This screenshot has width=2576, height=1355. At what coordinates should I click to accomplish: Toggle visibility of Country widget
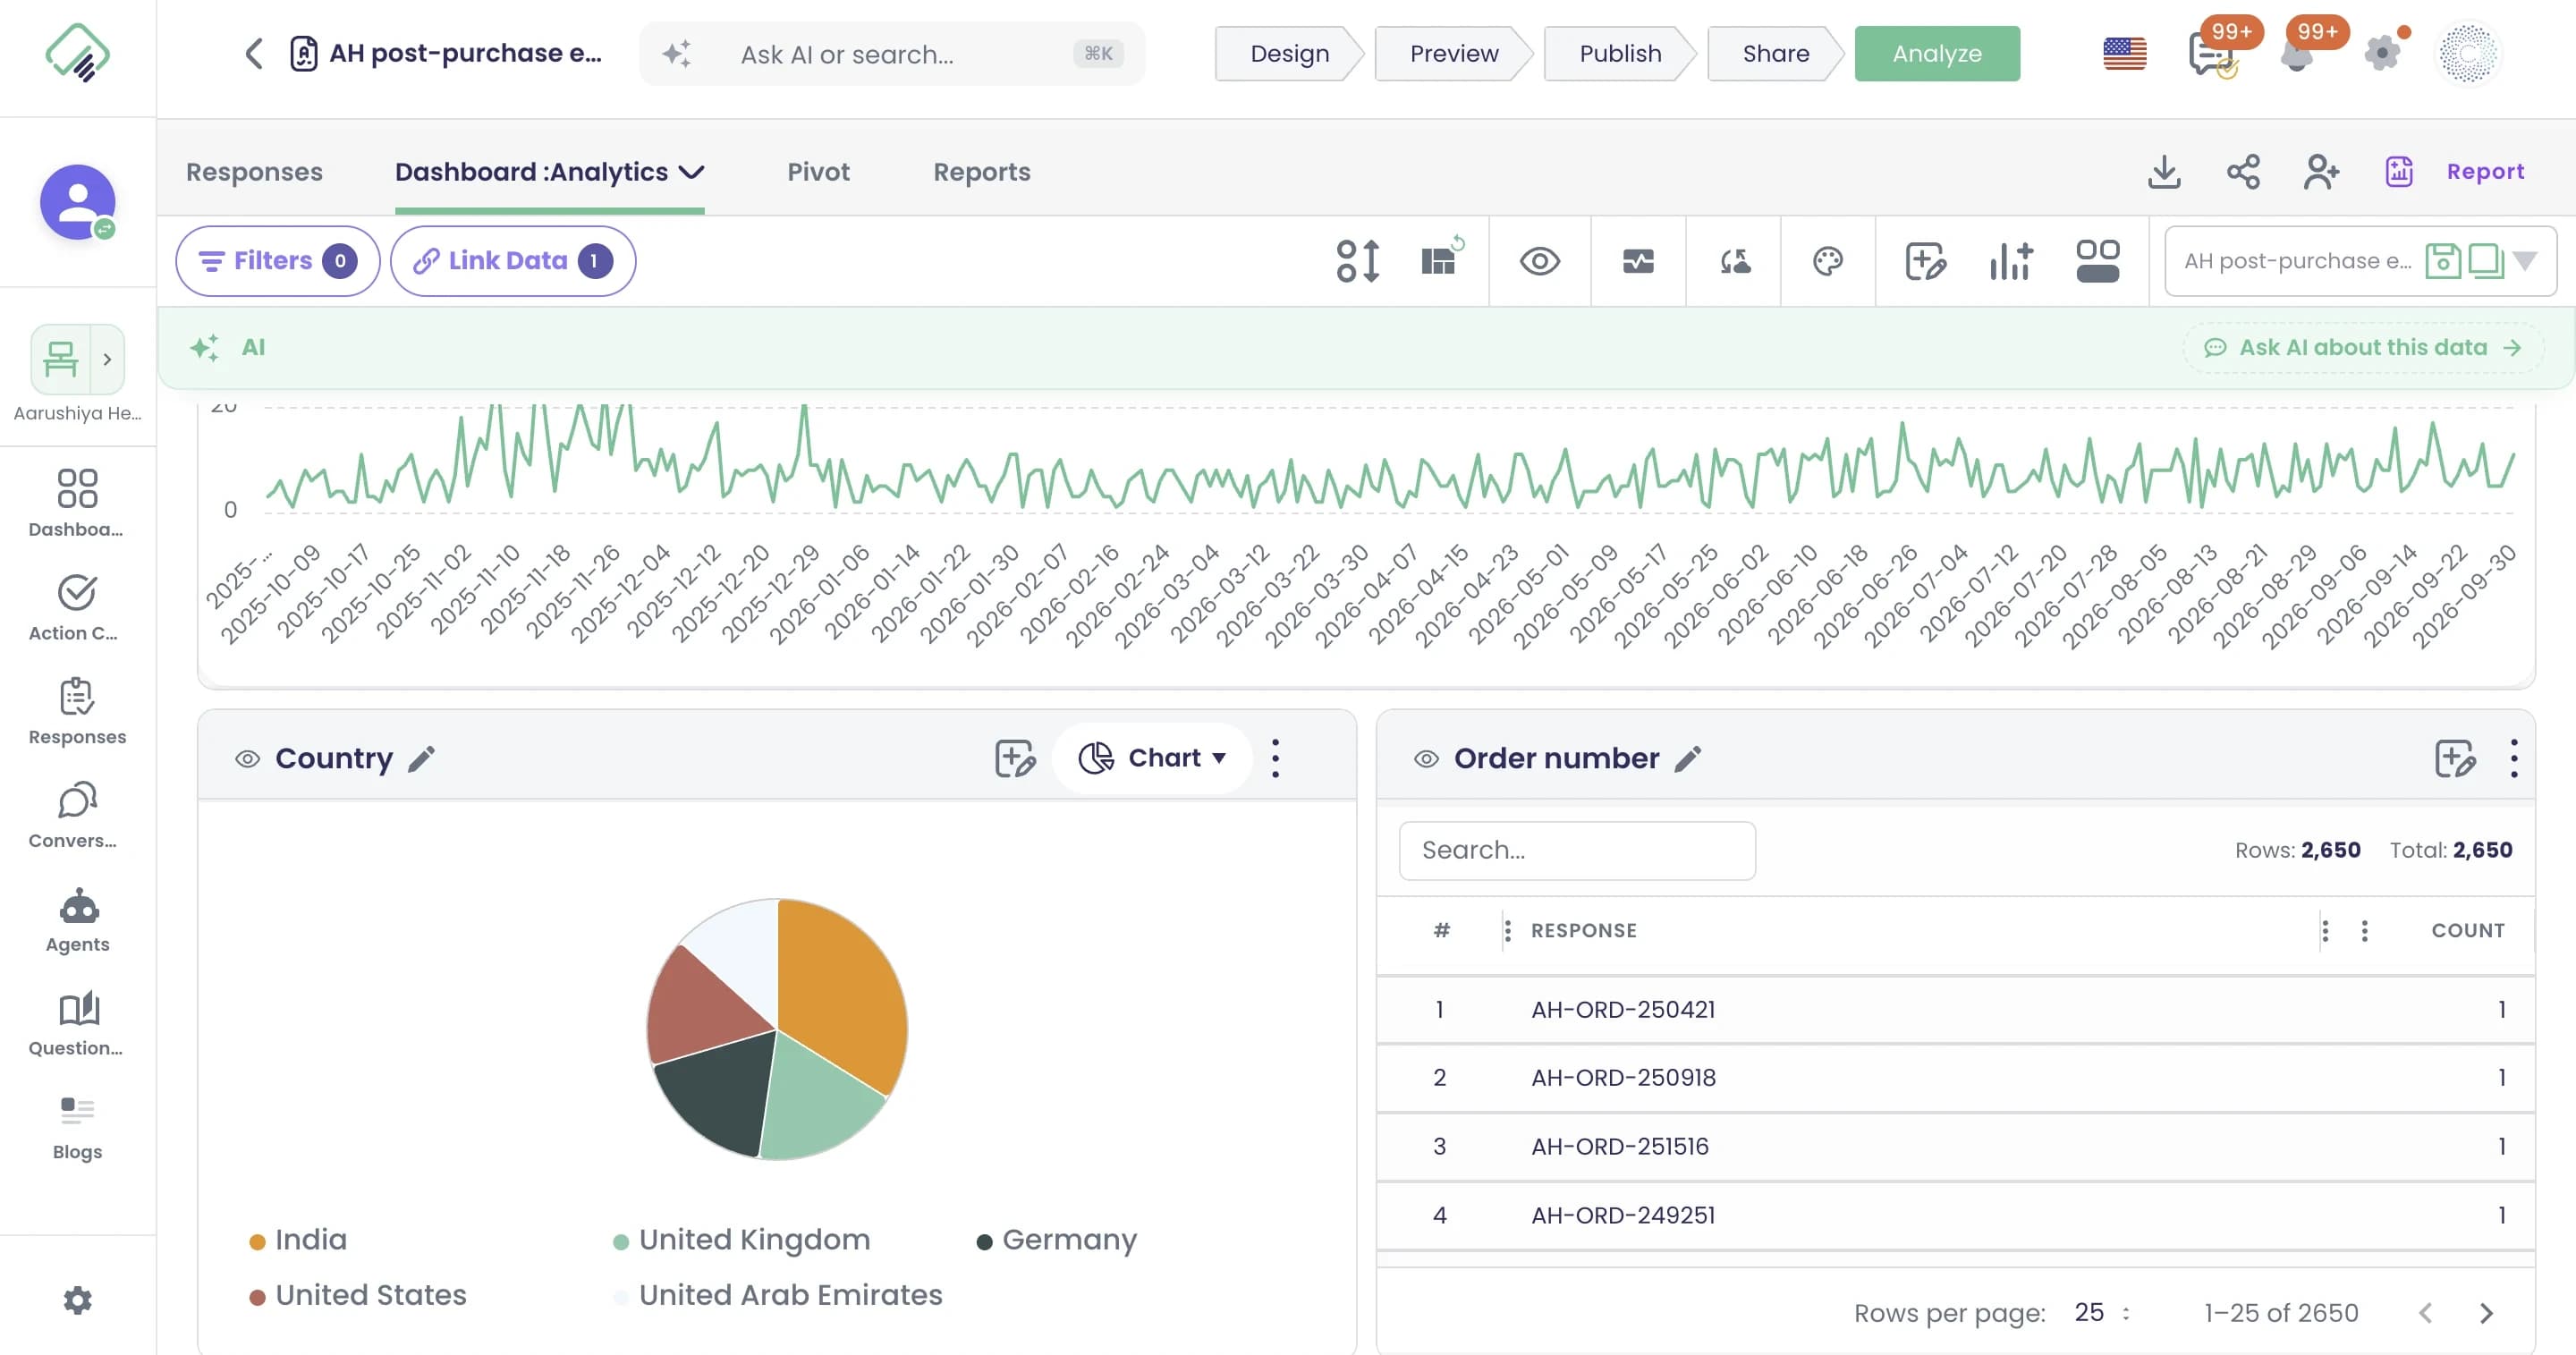point(247,759)
